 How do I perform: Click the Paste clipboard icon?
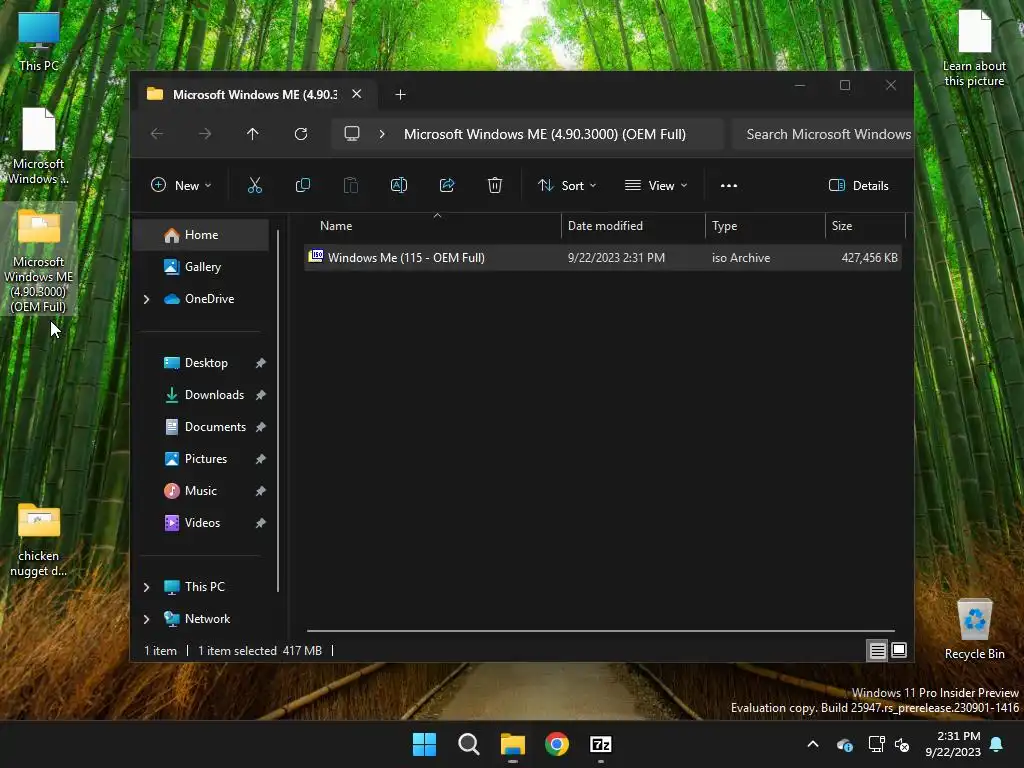pos(351,185)
